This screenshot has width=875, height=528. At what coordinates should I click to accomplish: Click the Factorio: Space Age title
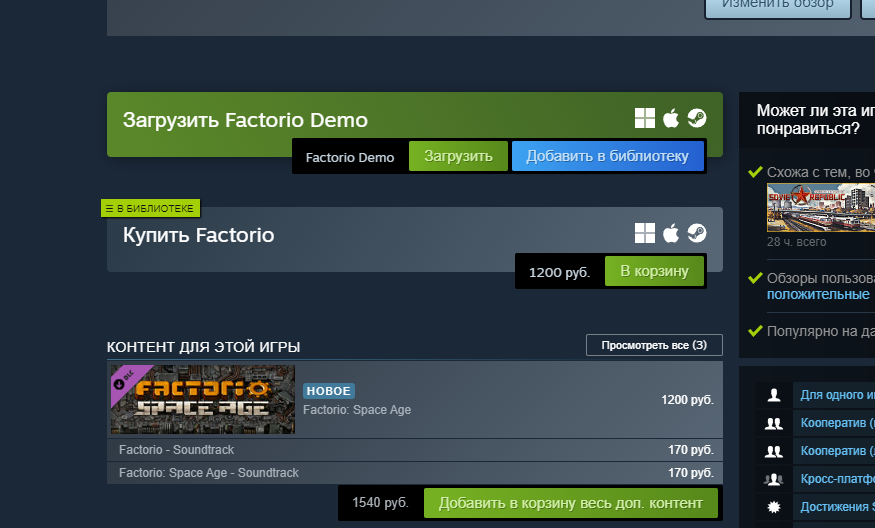pyautogui.click(x=357, y=410)
